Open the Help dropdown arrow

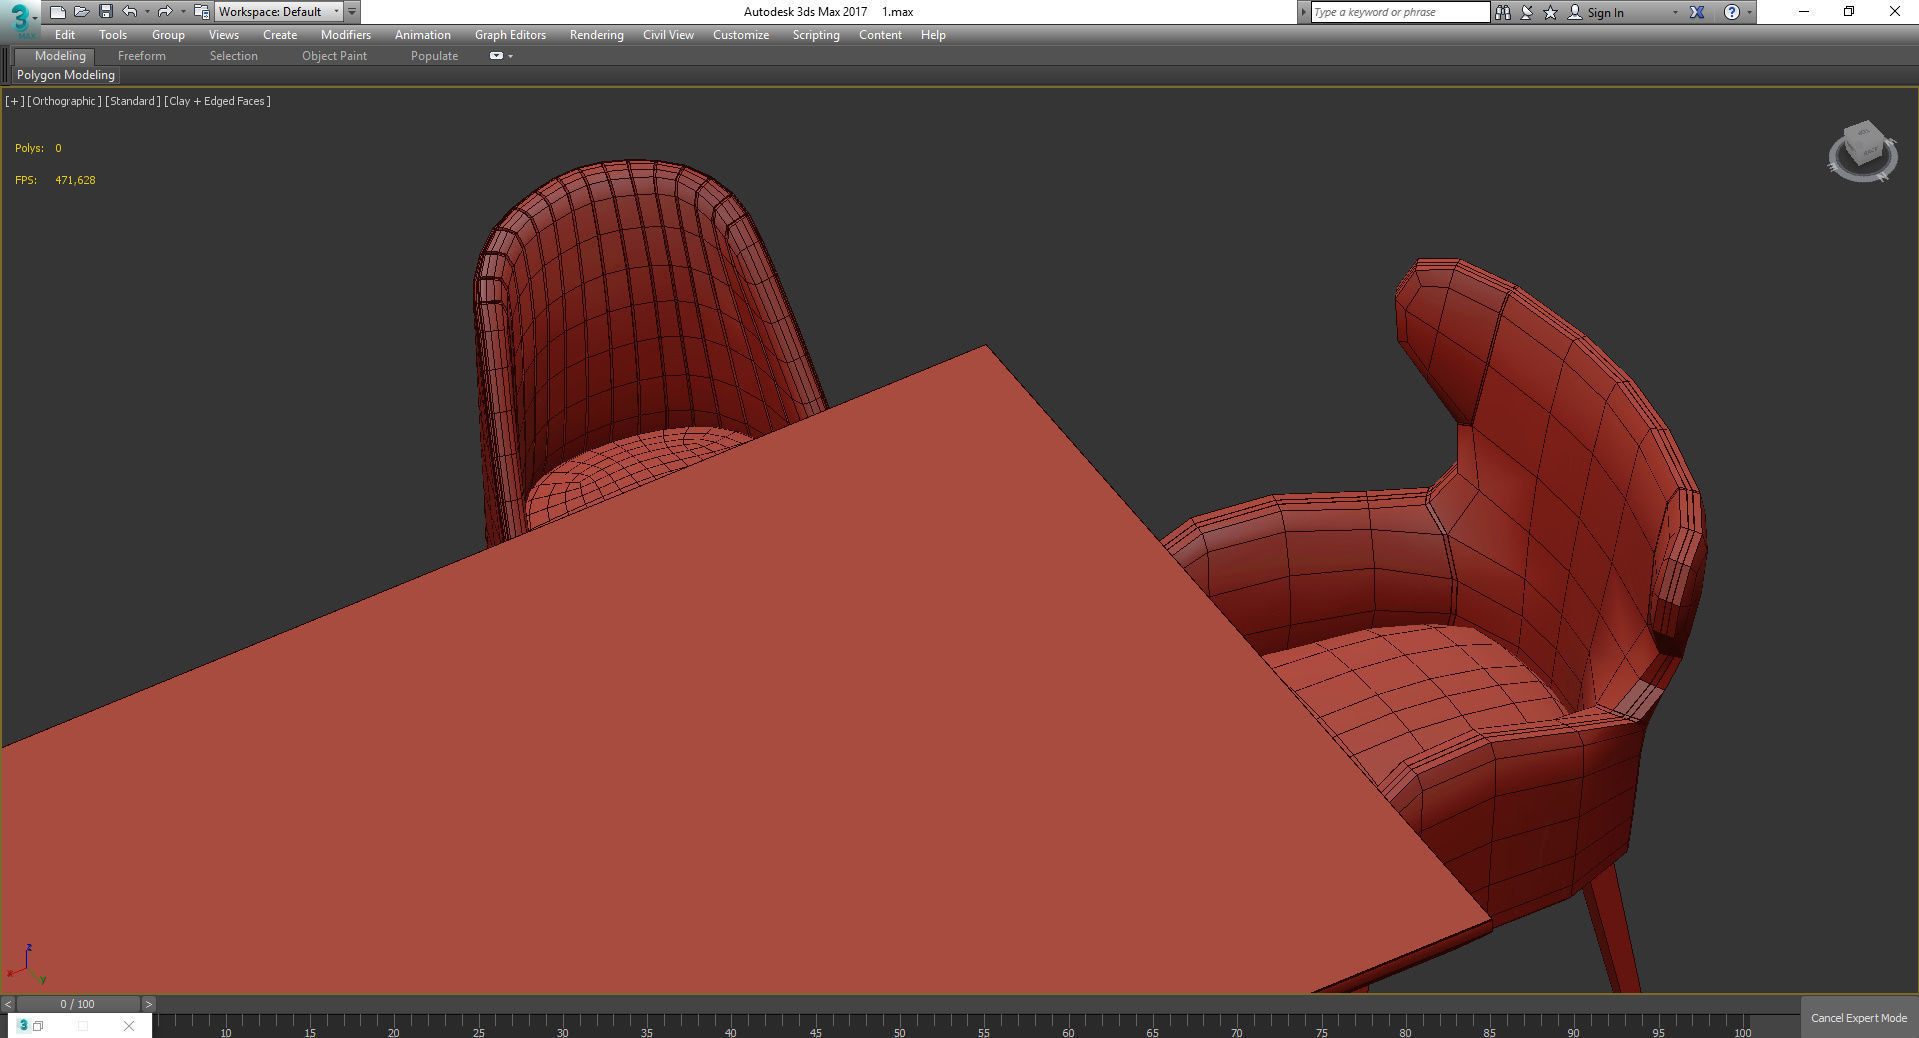click(1749, 12)
